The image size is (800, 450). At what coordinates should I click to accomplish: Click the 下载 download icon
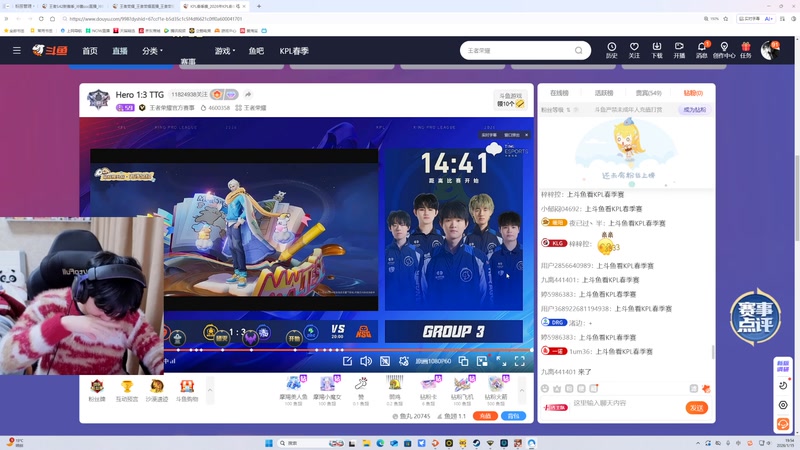[657, 50]
